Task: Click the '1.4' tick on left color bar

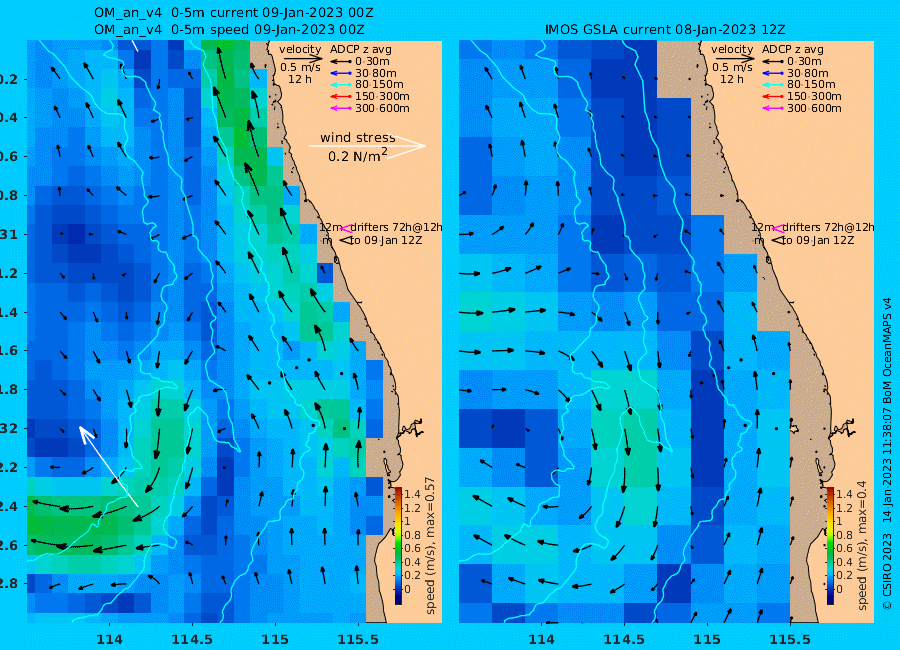Action: pos(412,494)
